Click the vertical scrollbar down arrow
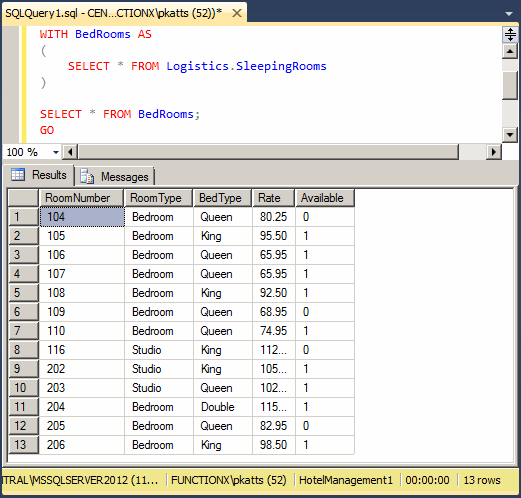521x498 pixels. pyautogui.click(x=510, y=135)
